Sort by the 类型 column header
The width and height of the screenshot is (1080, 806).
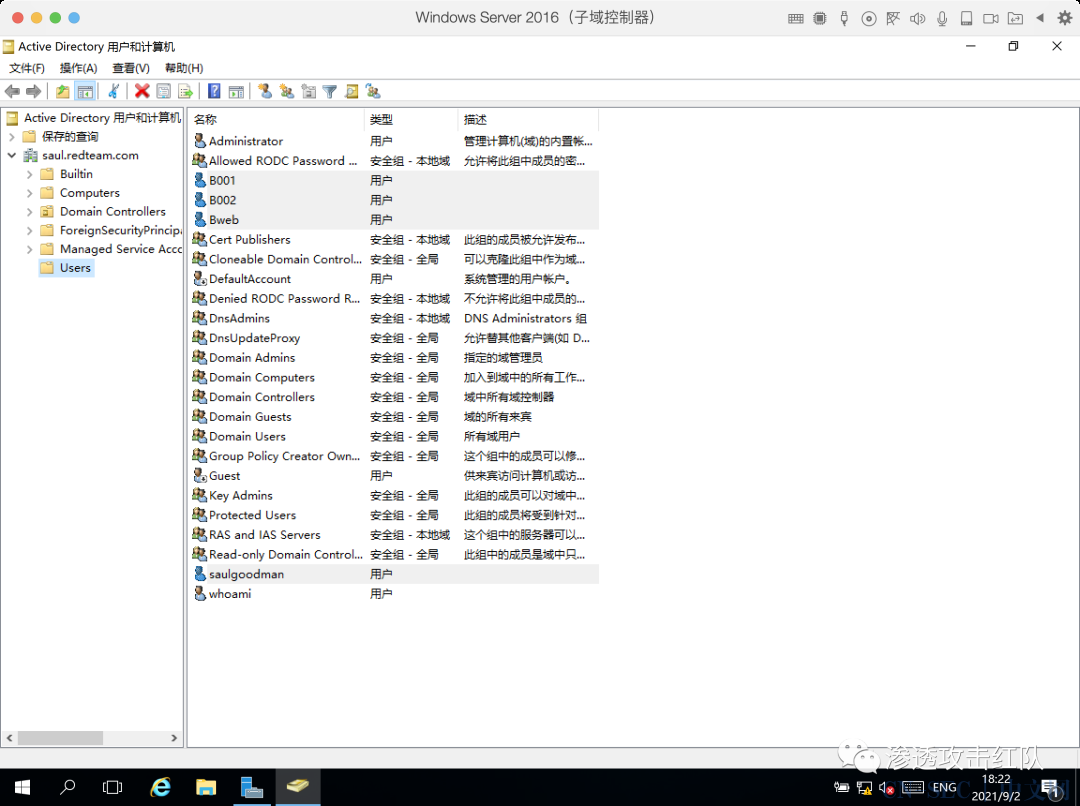(411, 120)
